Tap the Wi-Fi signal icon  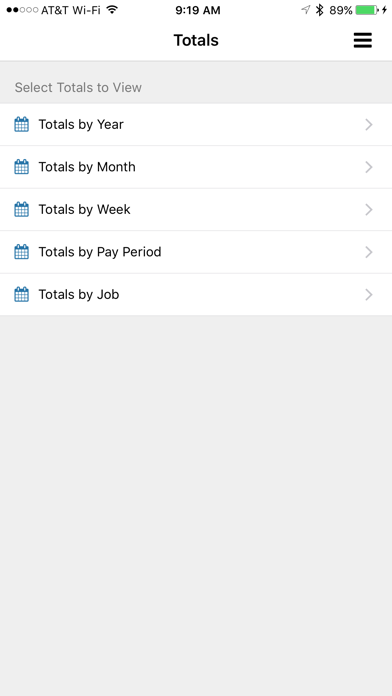(112, 10)
